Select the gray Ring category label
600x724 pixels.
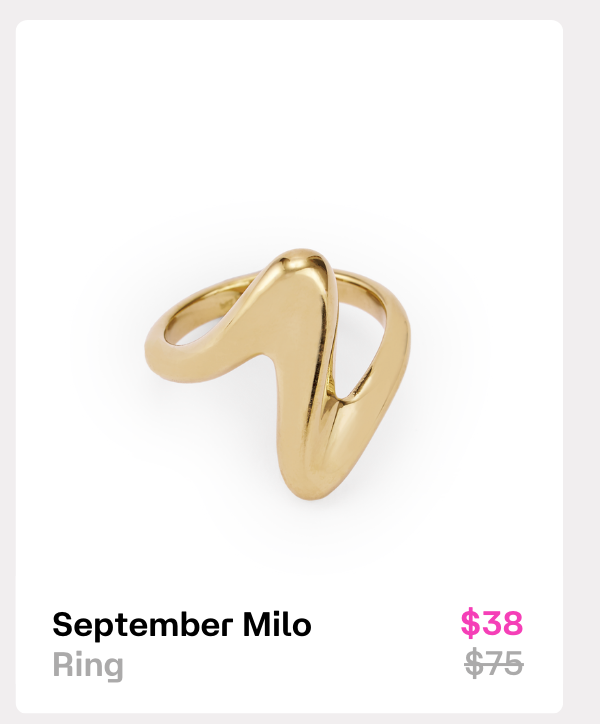pyautogui.click(x=88, y=665)
